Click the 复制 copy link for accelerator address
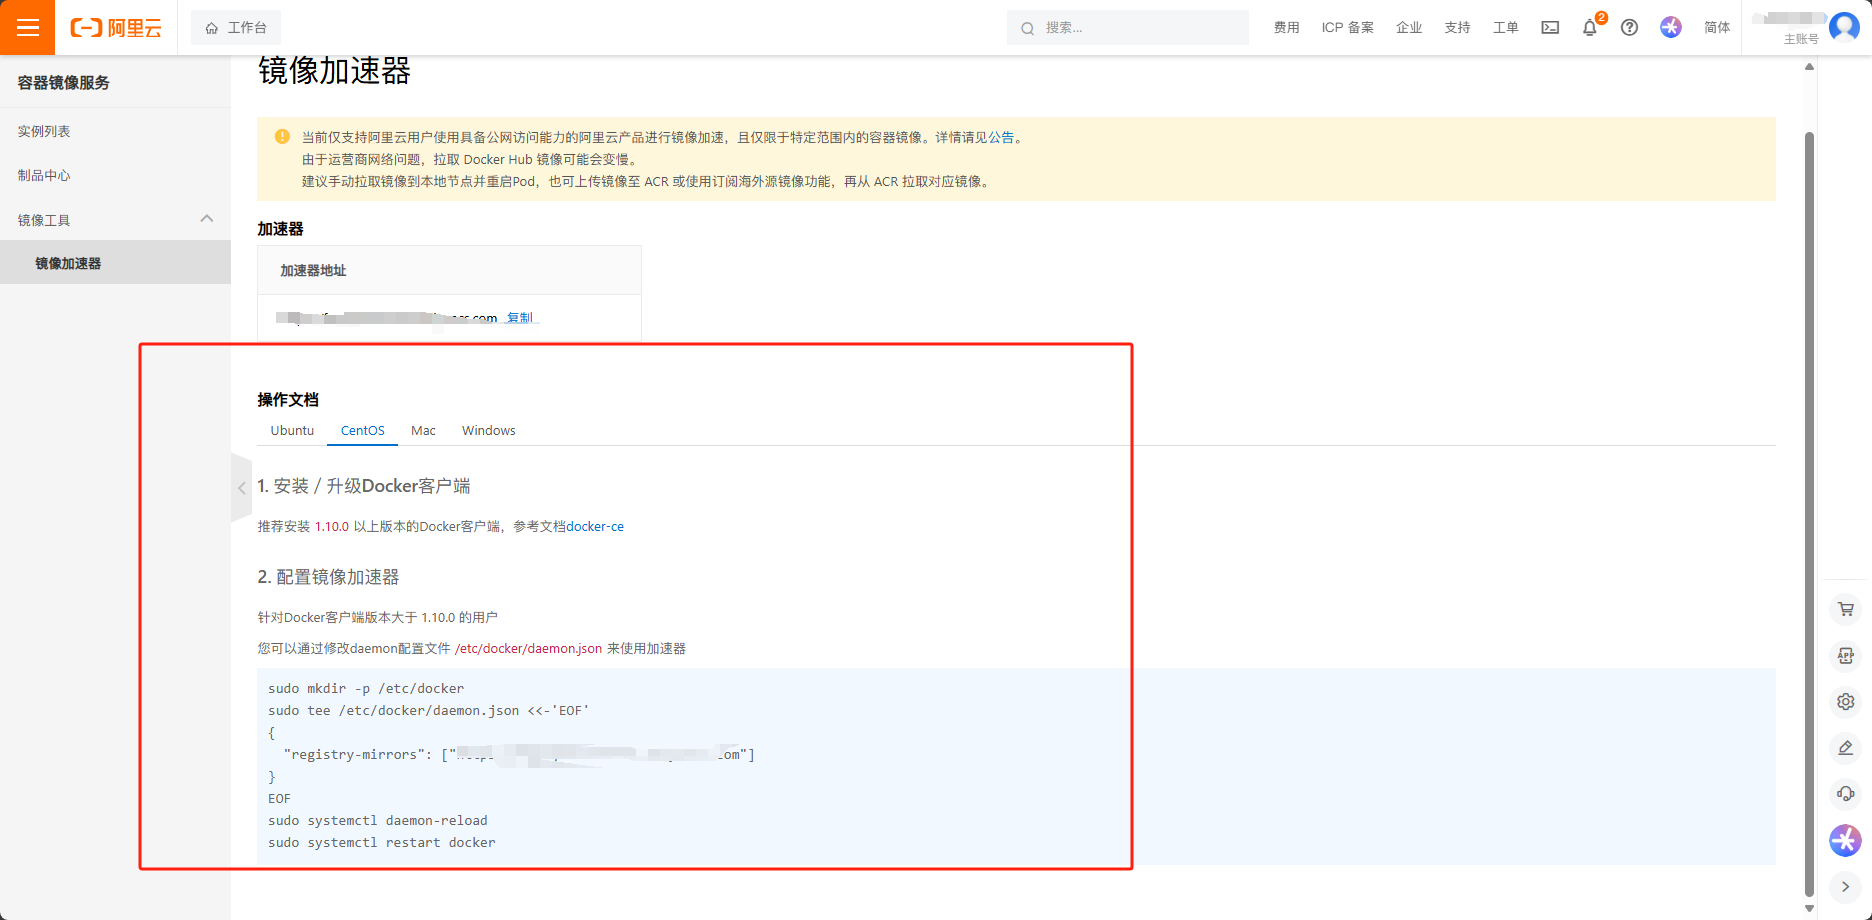Screen dimensions: 1872x920 coord(520,317)
